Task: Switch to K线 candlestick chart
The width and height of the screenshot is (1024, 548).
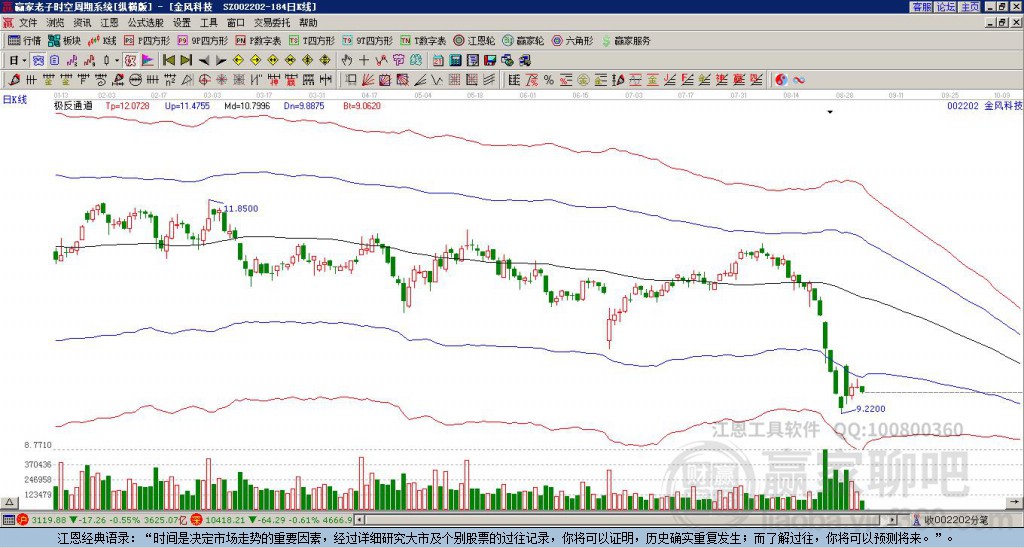Action: 102,40
